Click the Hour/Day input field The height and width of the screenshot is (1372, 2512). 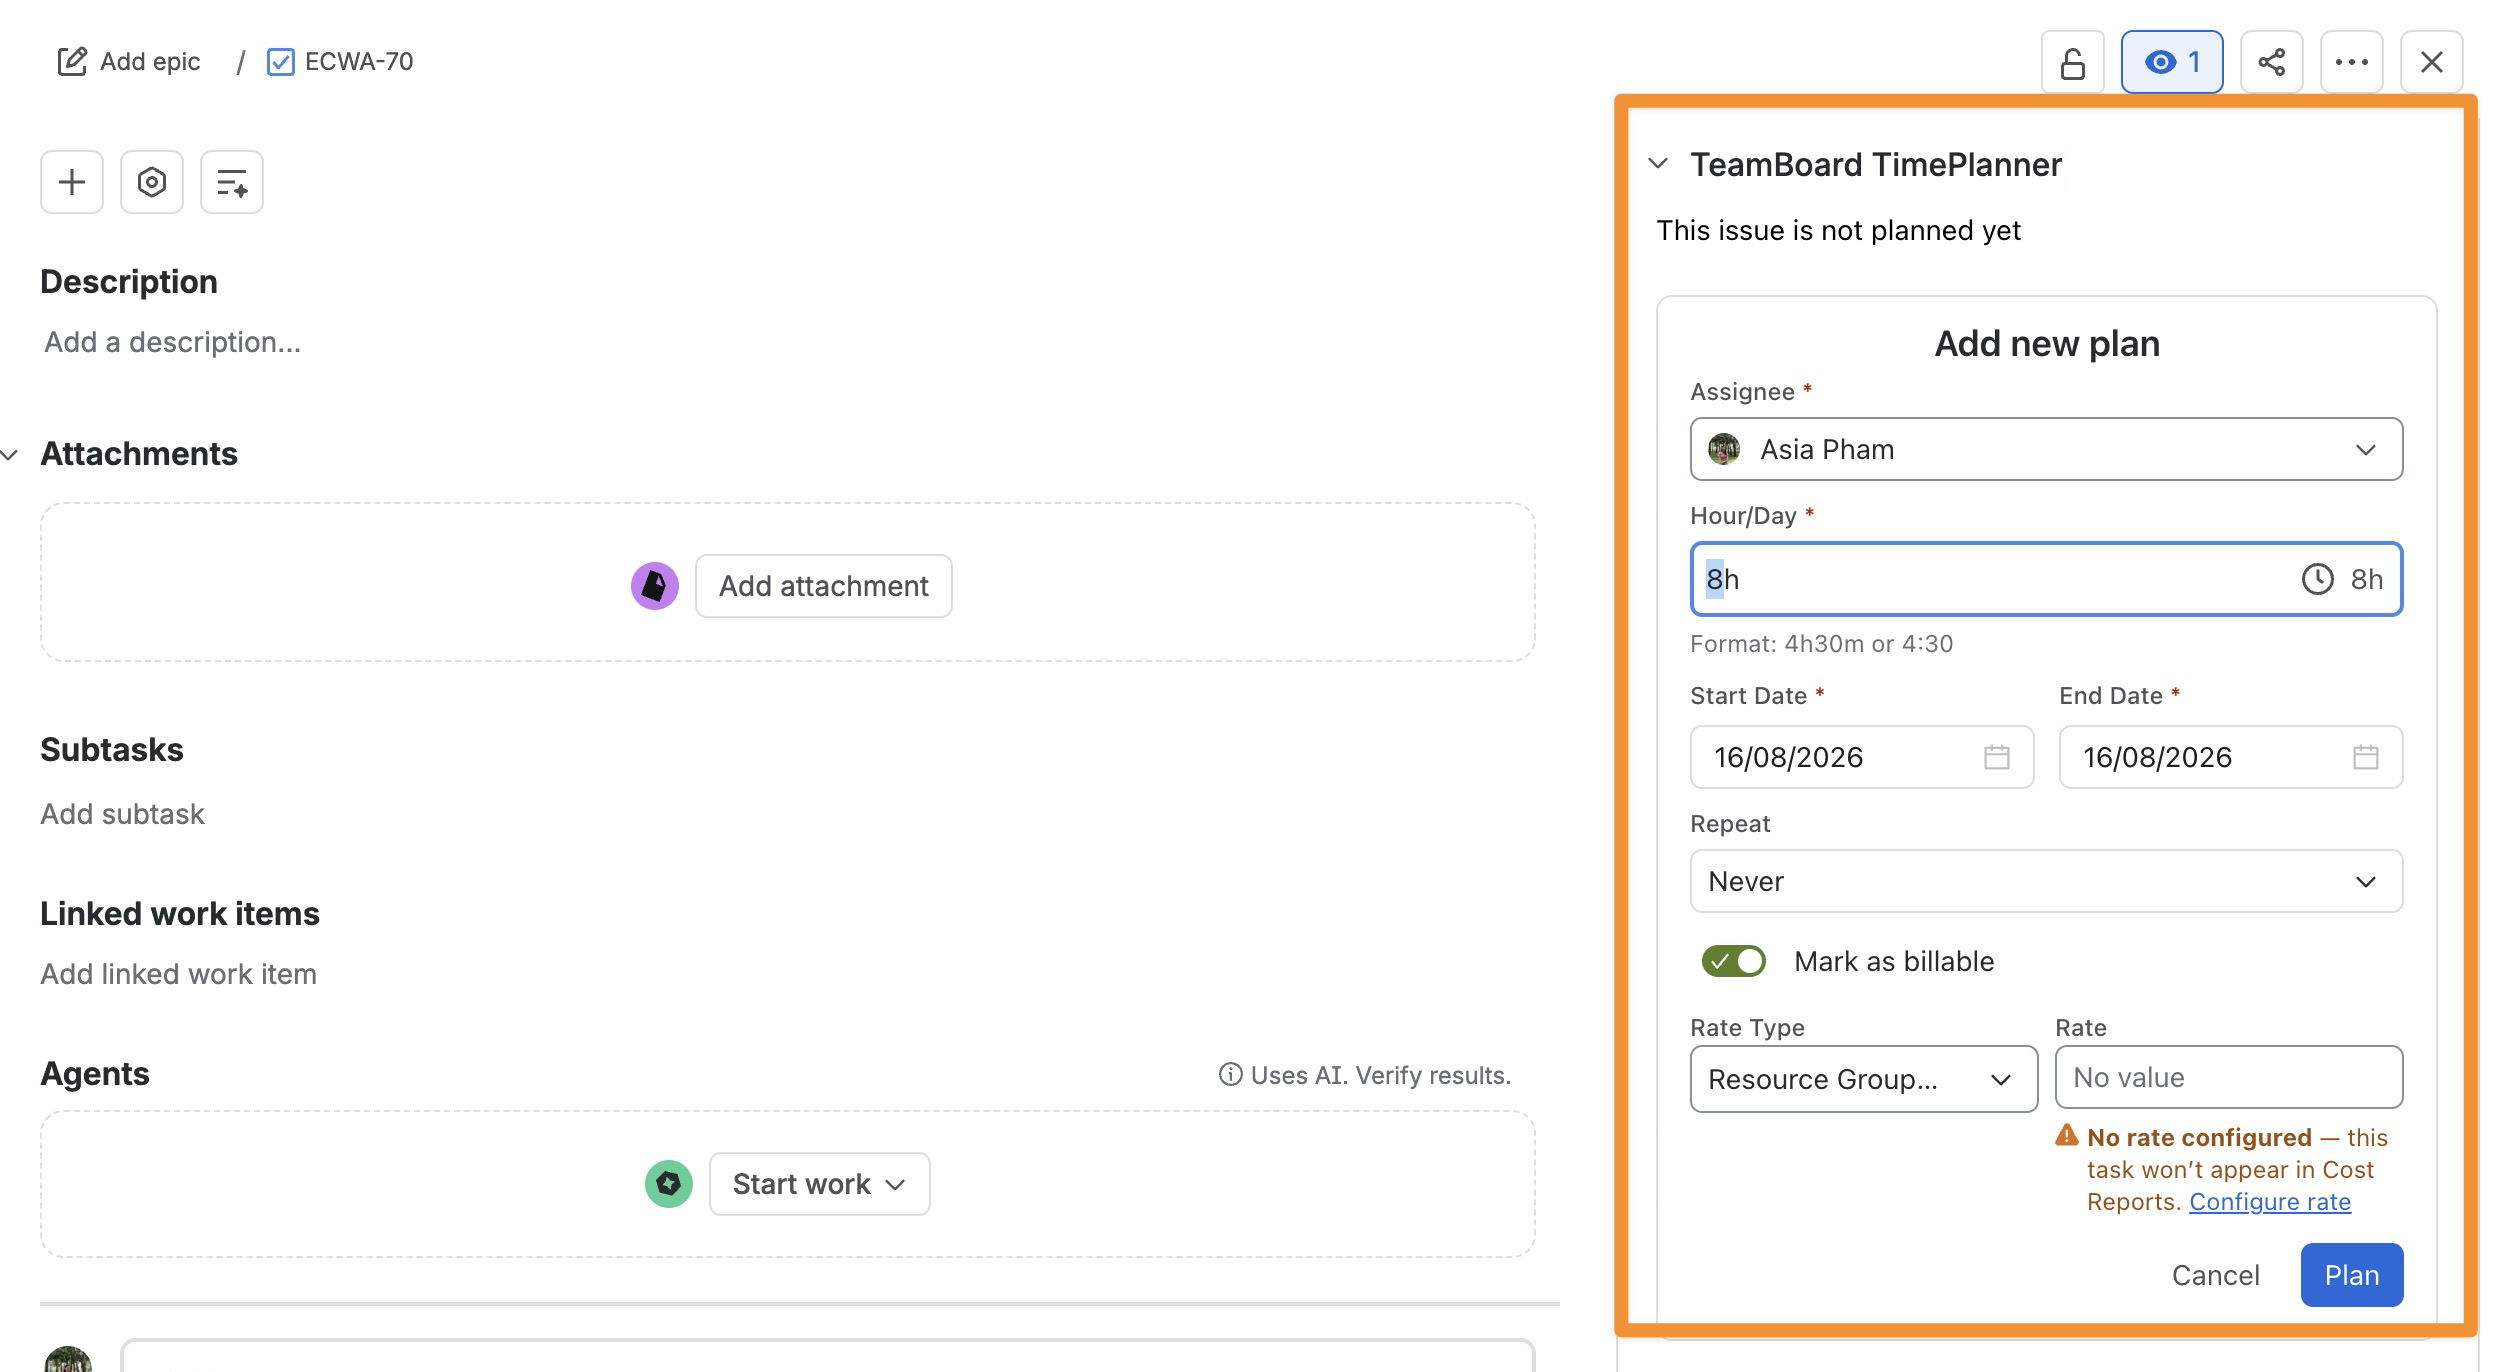pyautogui.click(x=2046, y=579)
